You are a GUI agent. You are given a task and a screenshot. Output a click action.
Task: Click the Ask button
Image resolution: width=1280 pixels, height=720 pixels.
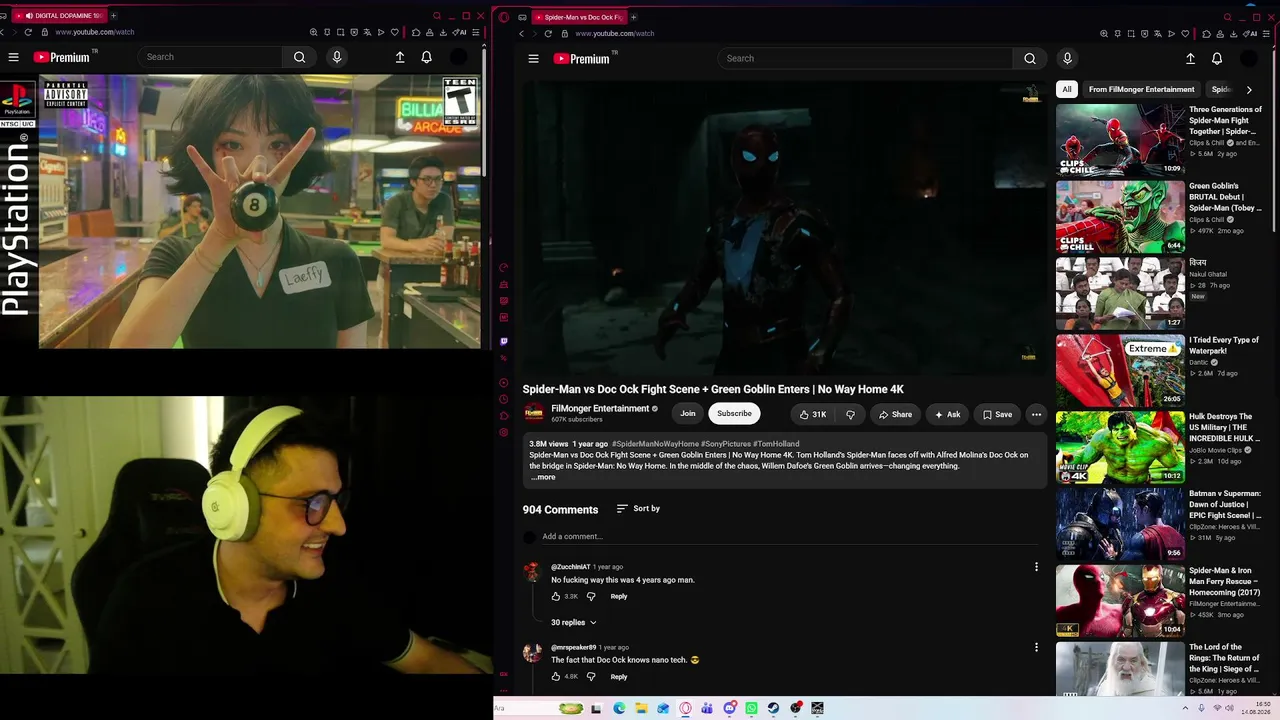pyautogui.click(x=947, y=414)
